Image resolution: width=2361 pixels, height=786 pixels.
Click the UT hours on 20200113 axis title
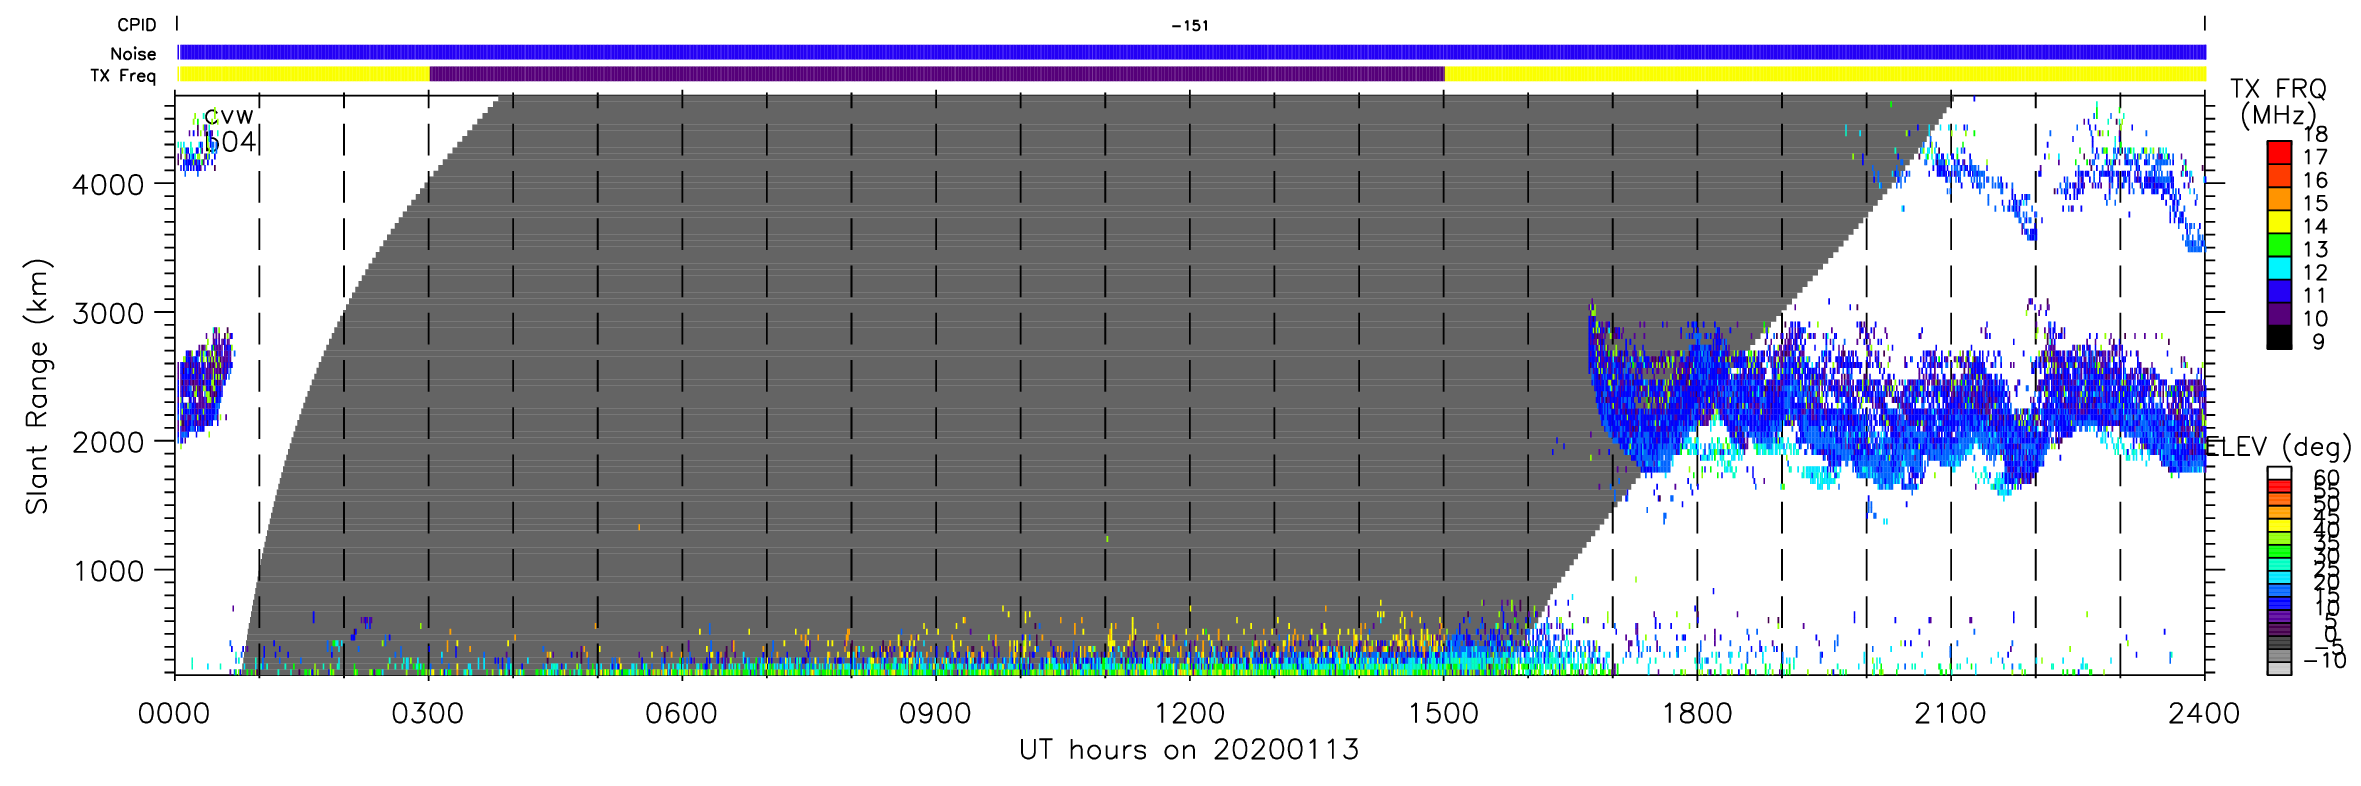click(x=1190, y=750)
